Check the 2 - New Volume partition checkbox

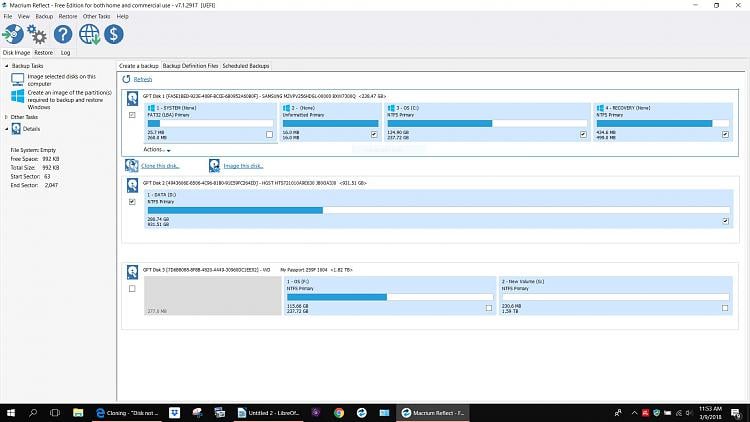coord(725,308)
